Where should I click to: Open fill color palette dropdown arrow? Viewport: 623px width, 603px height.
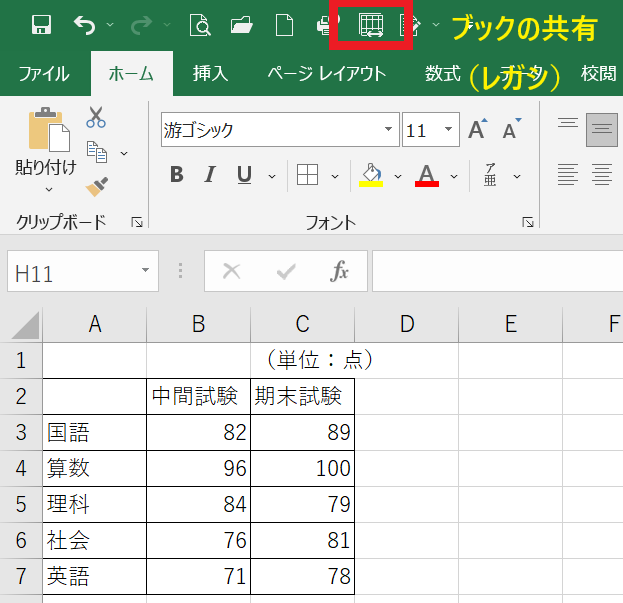[x=398, y=176]
